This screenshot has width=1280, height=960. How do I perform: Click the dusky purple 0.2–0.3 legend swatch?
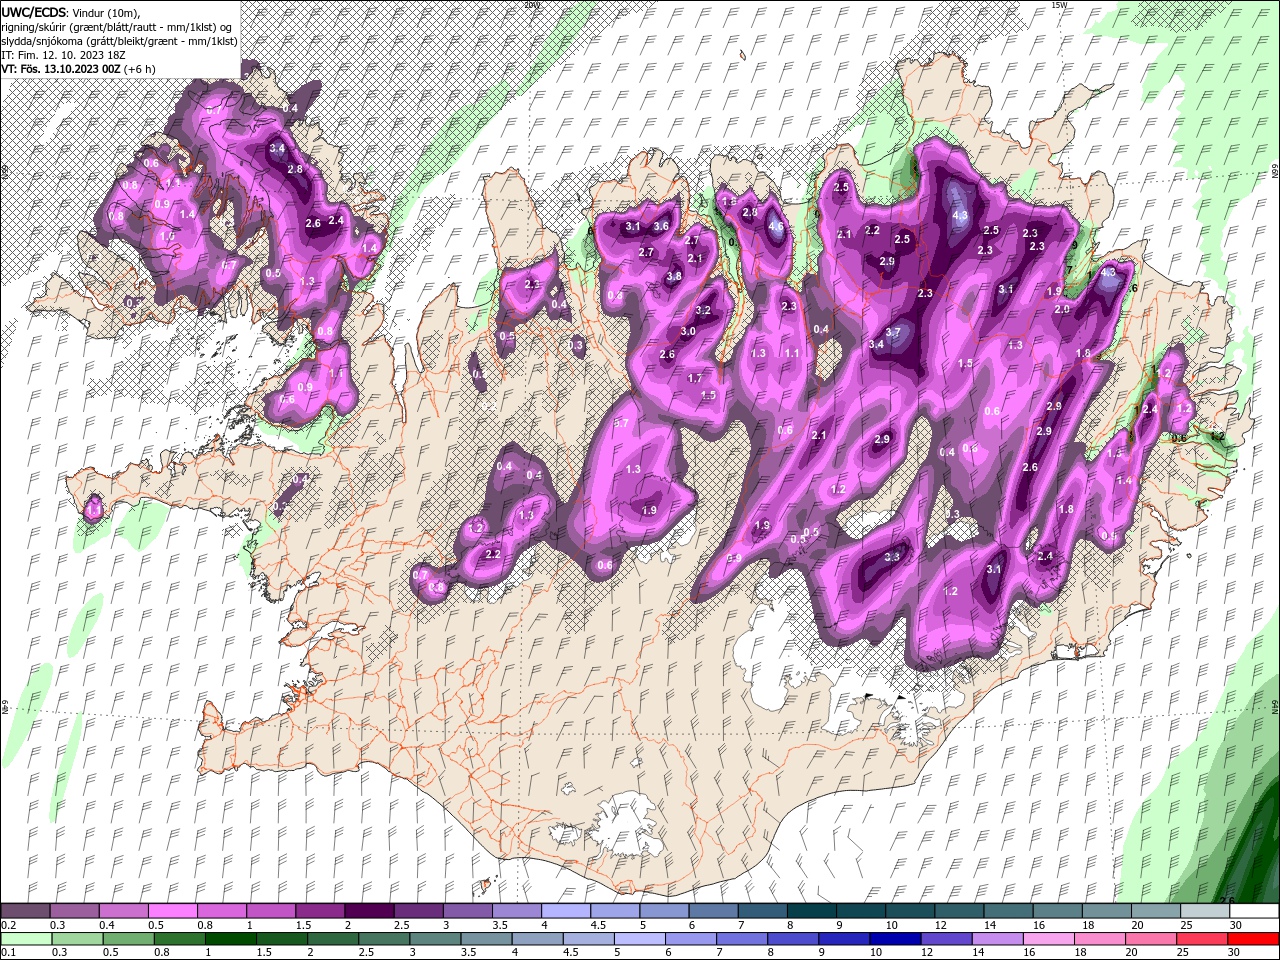coord(26,911)
